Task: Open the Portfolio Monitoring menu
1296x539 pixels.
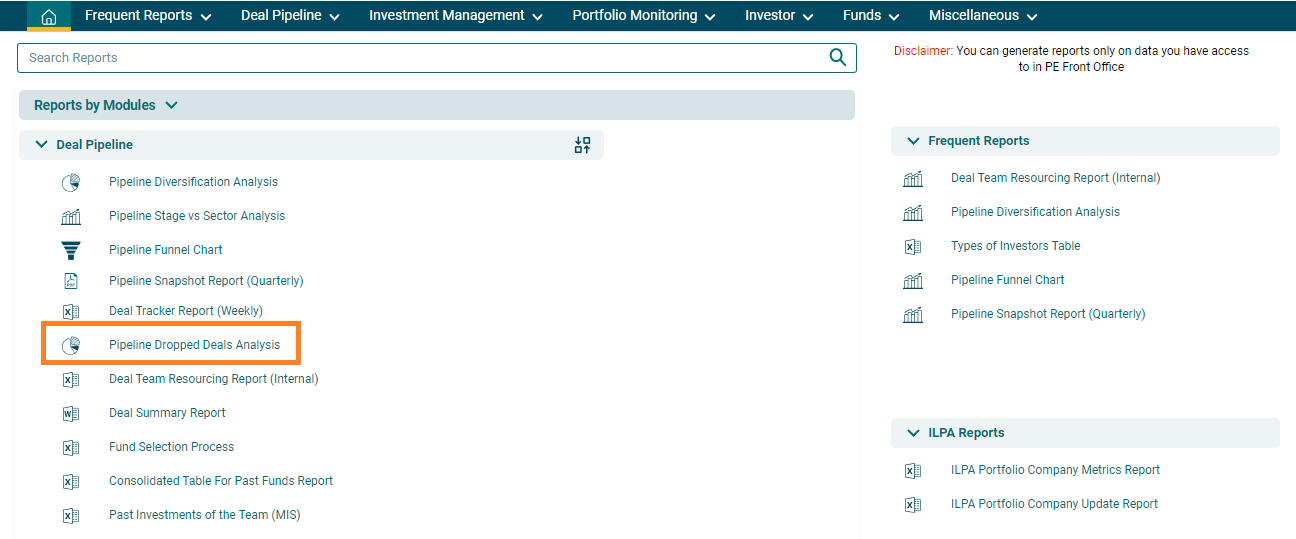Action: point(643,16)
